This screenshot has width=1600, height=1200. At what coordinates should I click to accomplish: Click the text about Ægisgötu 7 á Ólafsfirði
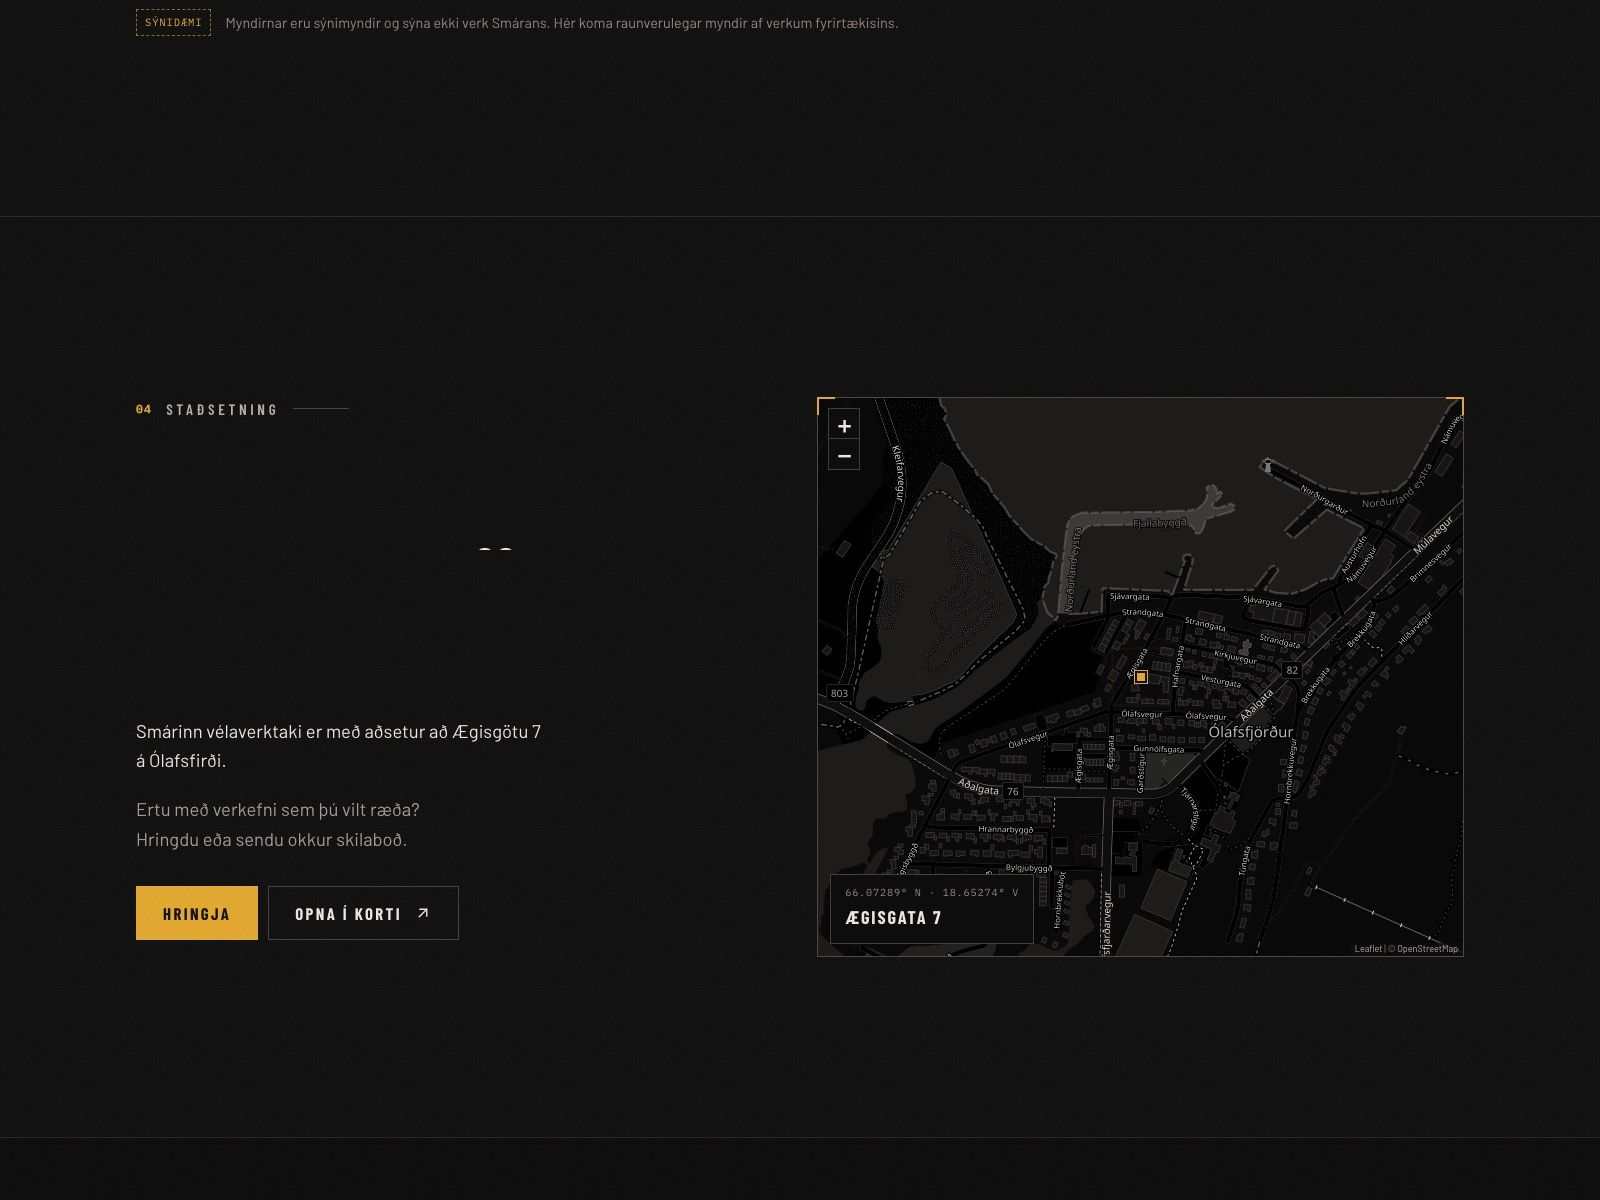[338, 746]
